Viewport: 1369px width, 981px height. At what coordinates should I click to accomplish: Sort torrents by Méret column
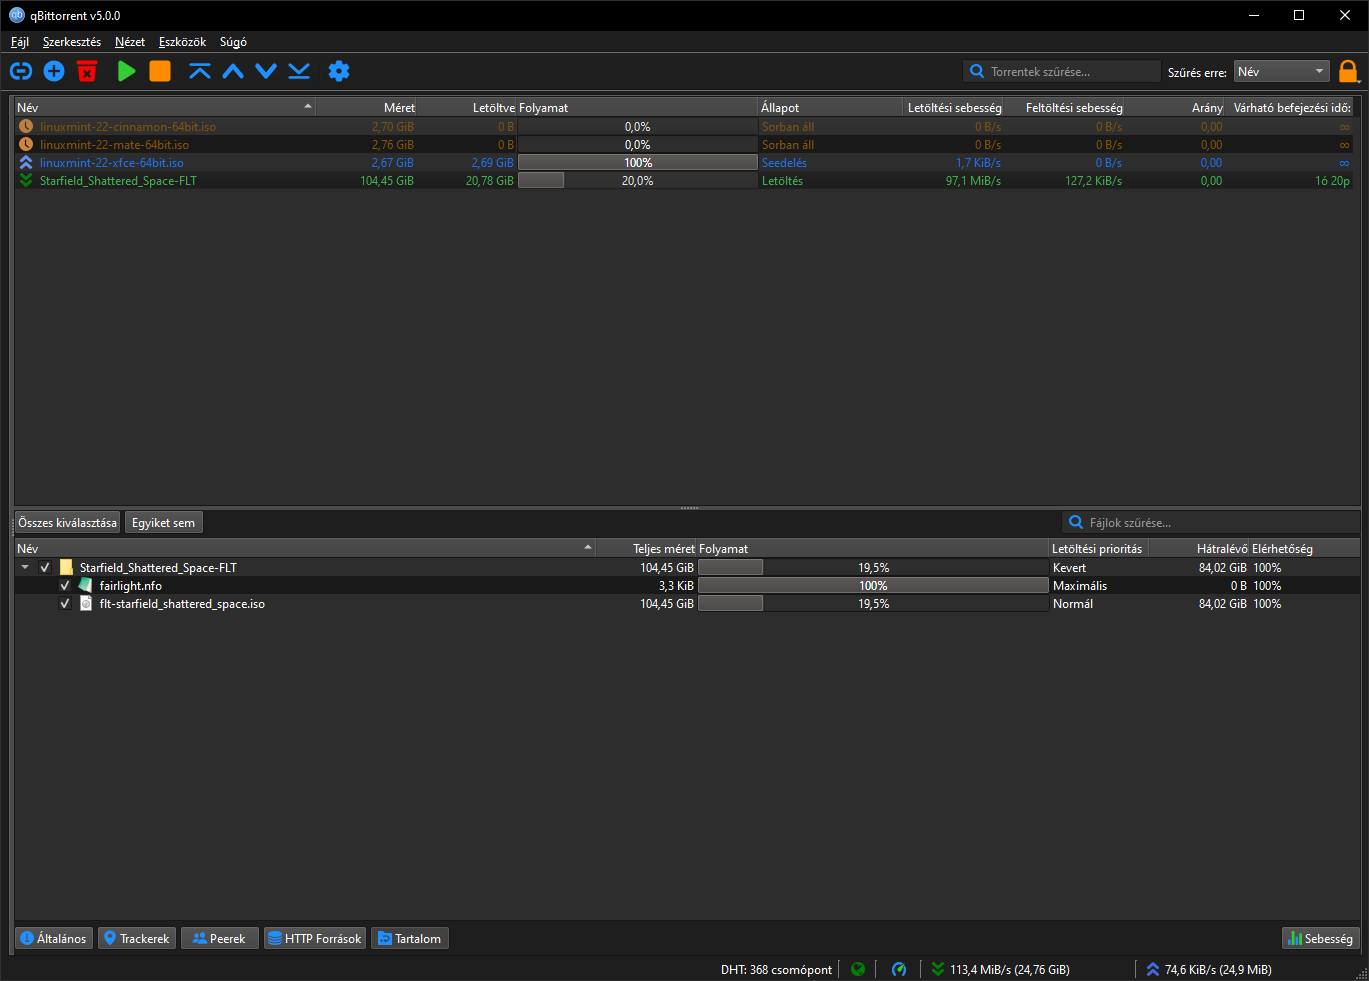[x=366, y=107]
